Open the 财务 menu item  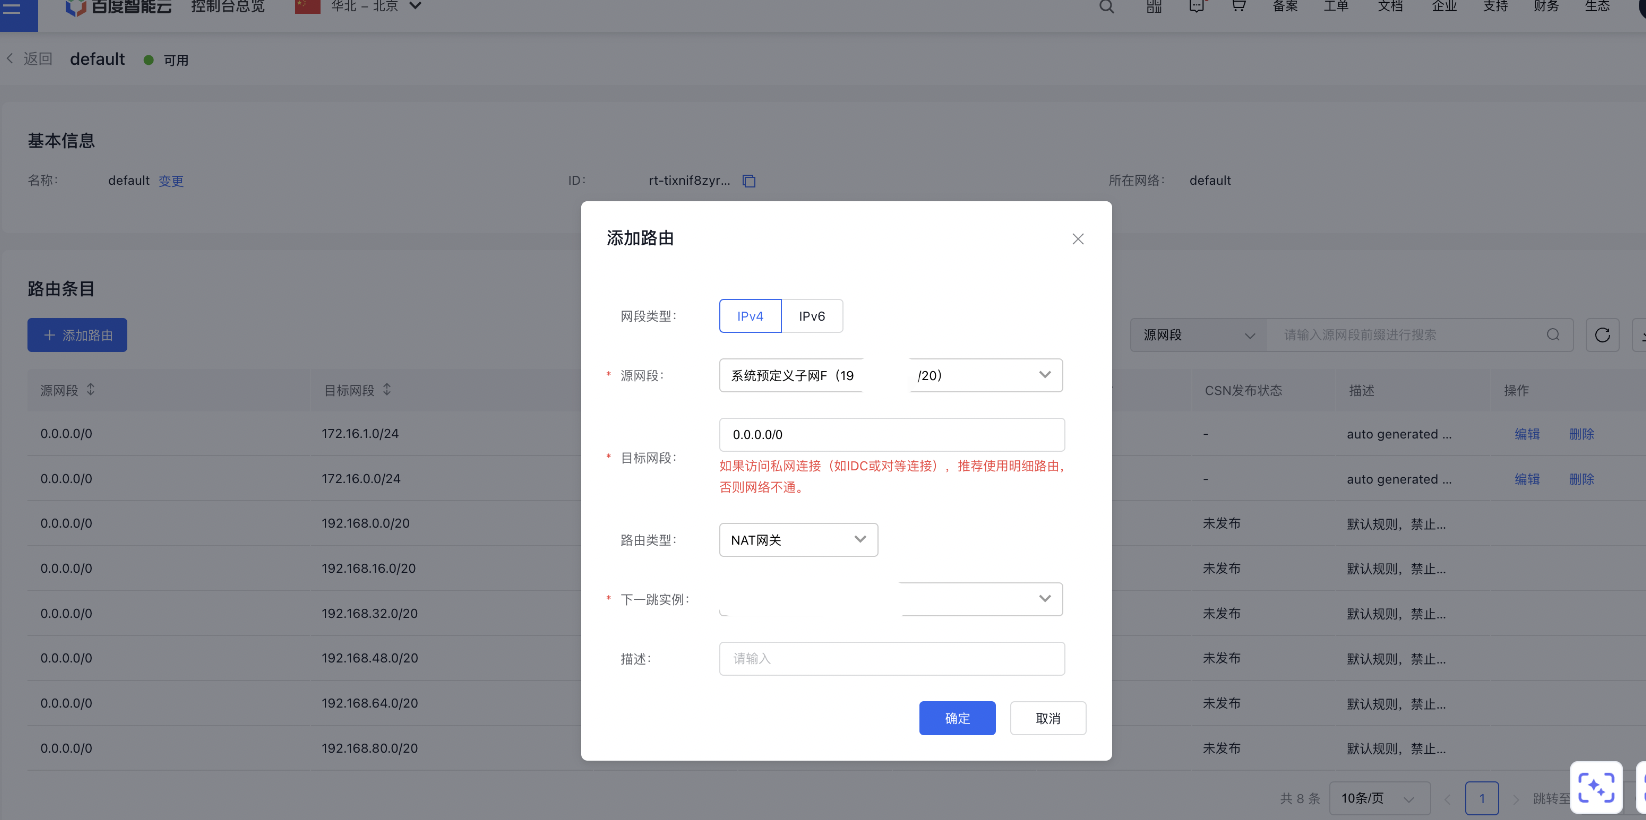click(1546, 6)
